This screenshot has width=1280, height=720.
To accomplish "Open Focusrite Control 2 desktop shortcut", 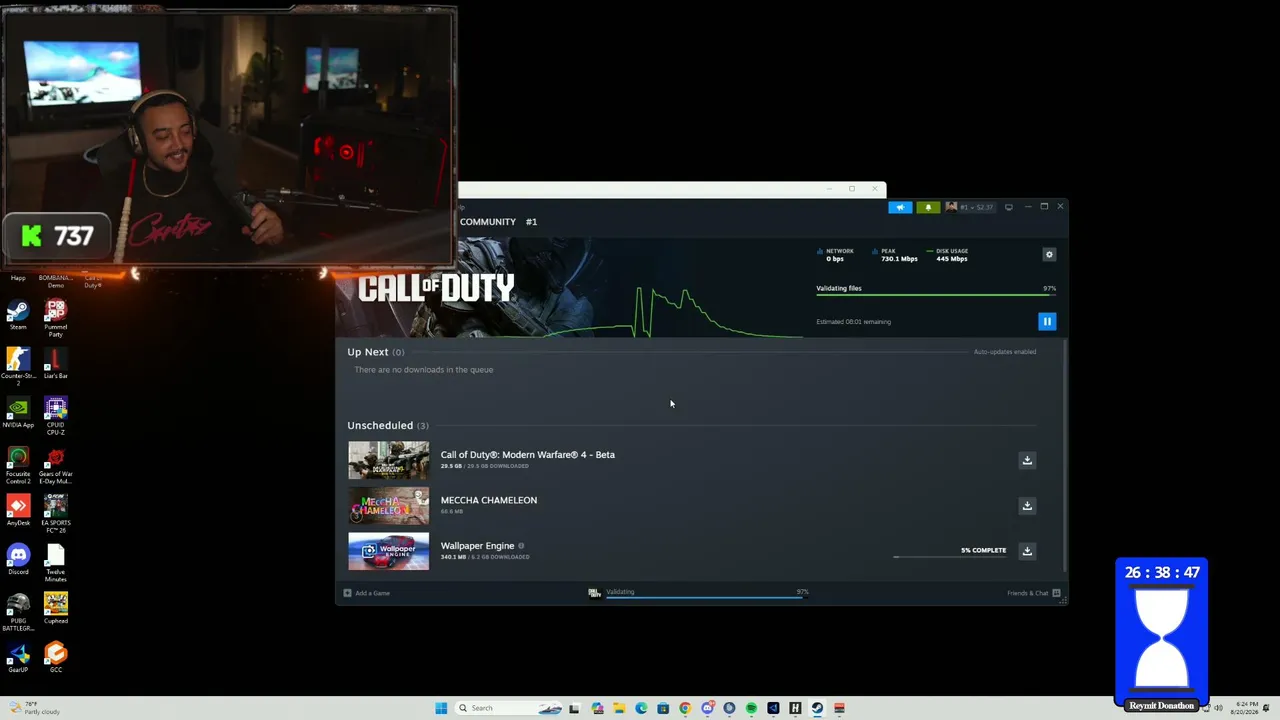I will point(18,465).
